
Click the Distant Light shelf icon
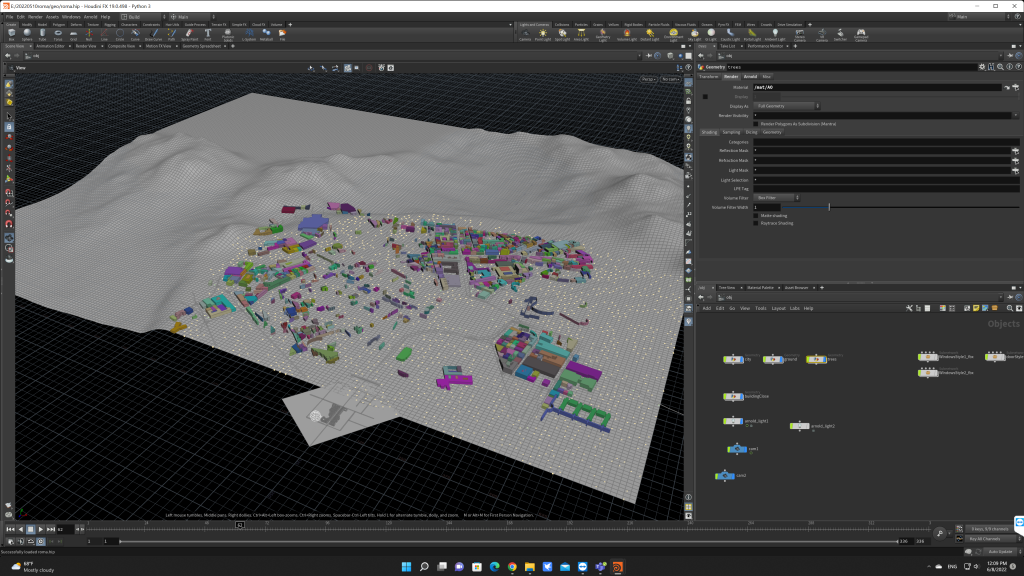tap(650, 35)
